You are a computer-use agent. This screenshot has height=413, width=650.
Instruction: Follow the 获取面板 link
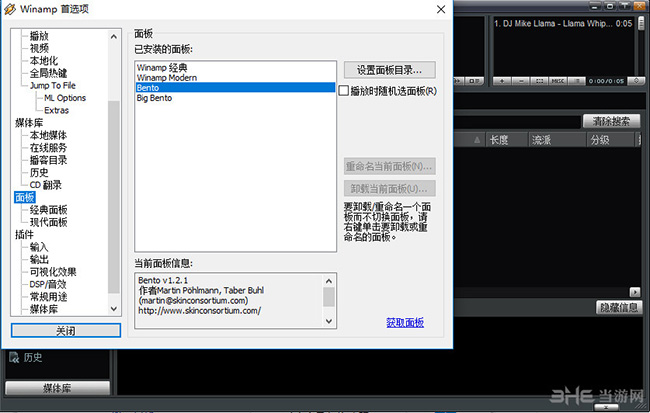tap(405, 323)
